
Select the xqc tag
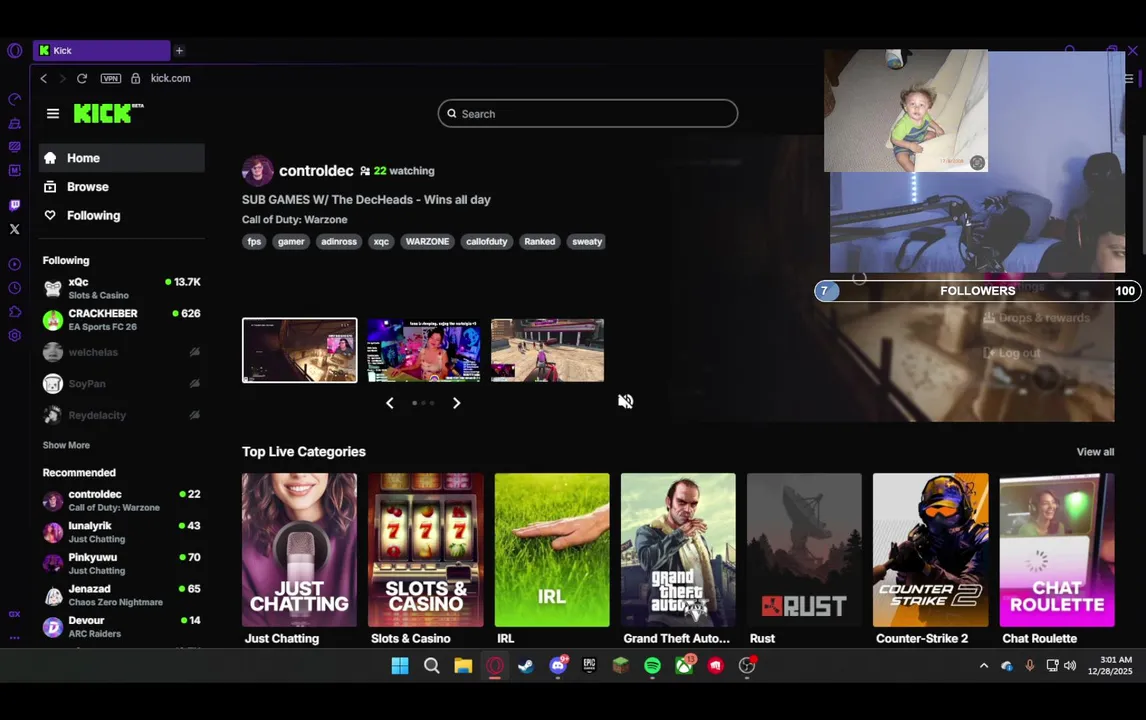click(382, 241)
